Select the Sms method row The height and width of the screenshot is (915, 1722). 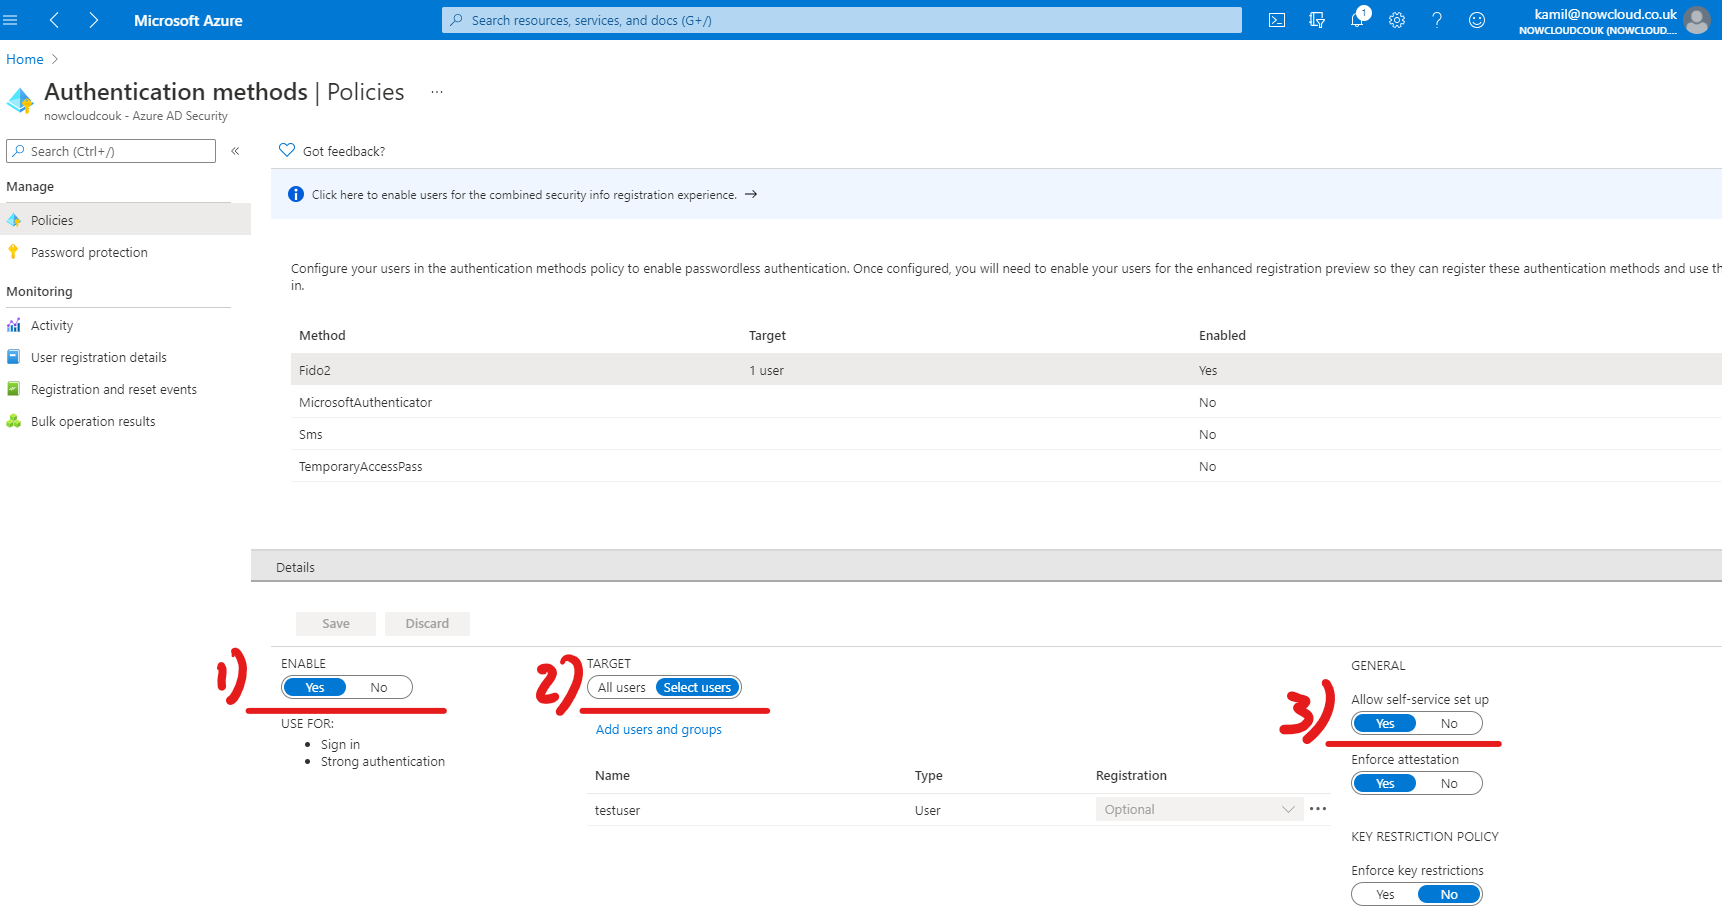click(x=1006, y=434)
